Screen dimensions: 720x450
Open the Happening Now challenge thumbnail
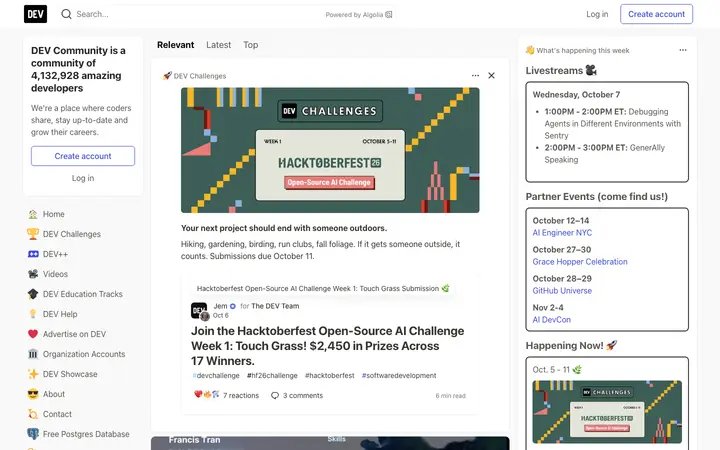pyautogui.click(x=607, y=412)
